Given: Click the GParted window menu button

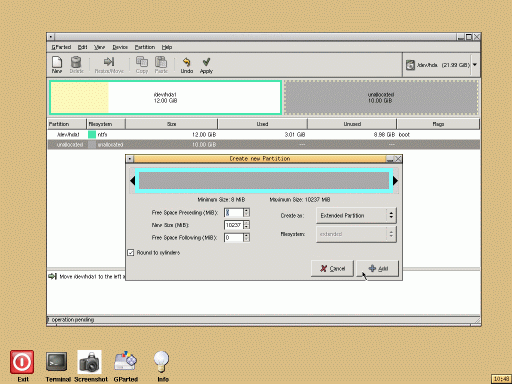Looking at the screenshot, I should pyautogui.click(x=51, y=37).
